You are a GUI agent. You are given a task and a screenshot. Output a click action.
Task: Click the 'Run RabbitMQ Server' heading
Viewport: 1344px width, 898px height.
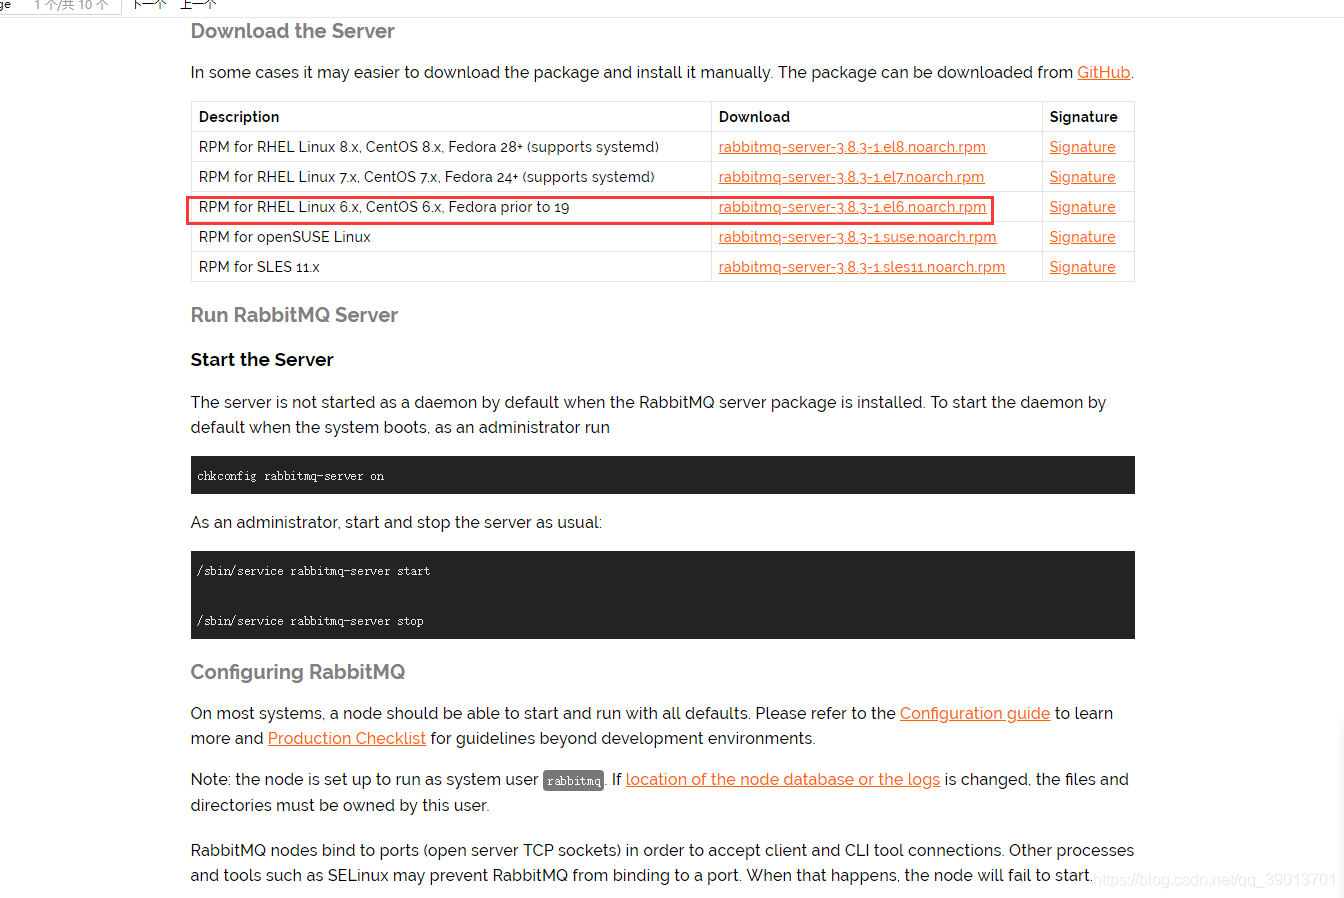pyautogui.click(x=294, y=315)
